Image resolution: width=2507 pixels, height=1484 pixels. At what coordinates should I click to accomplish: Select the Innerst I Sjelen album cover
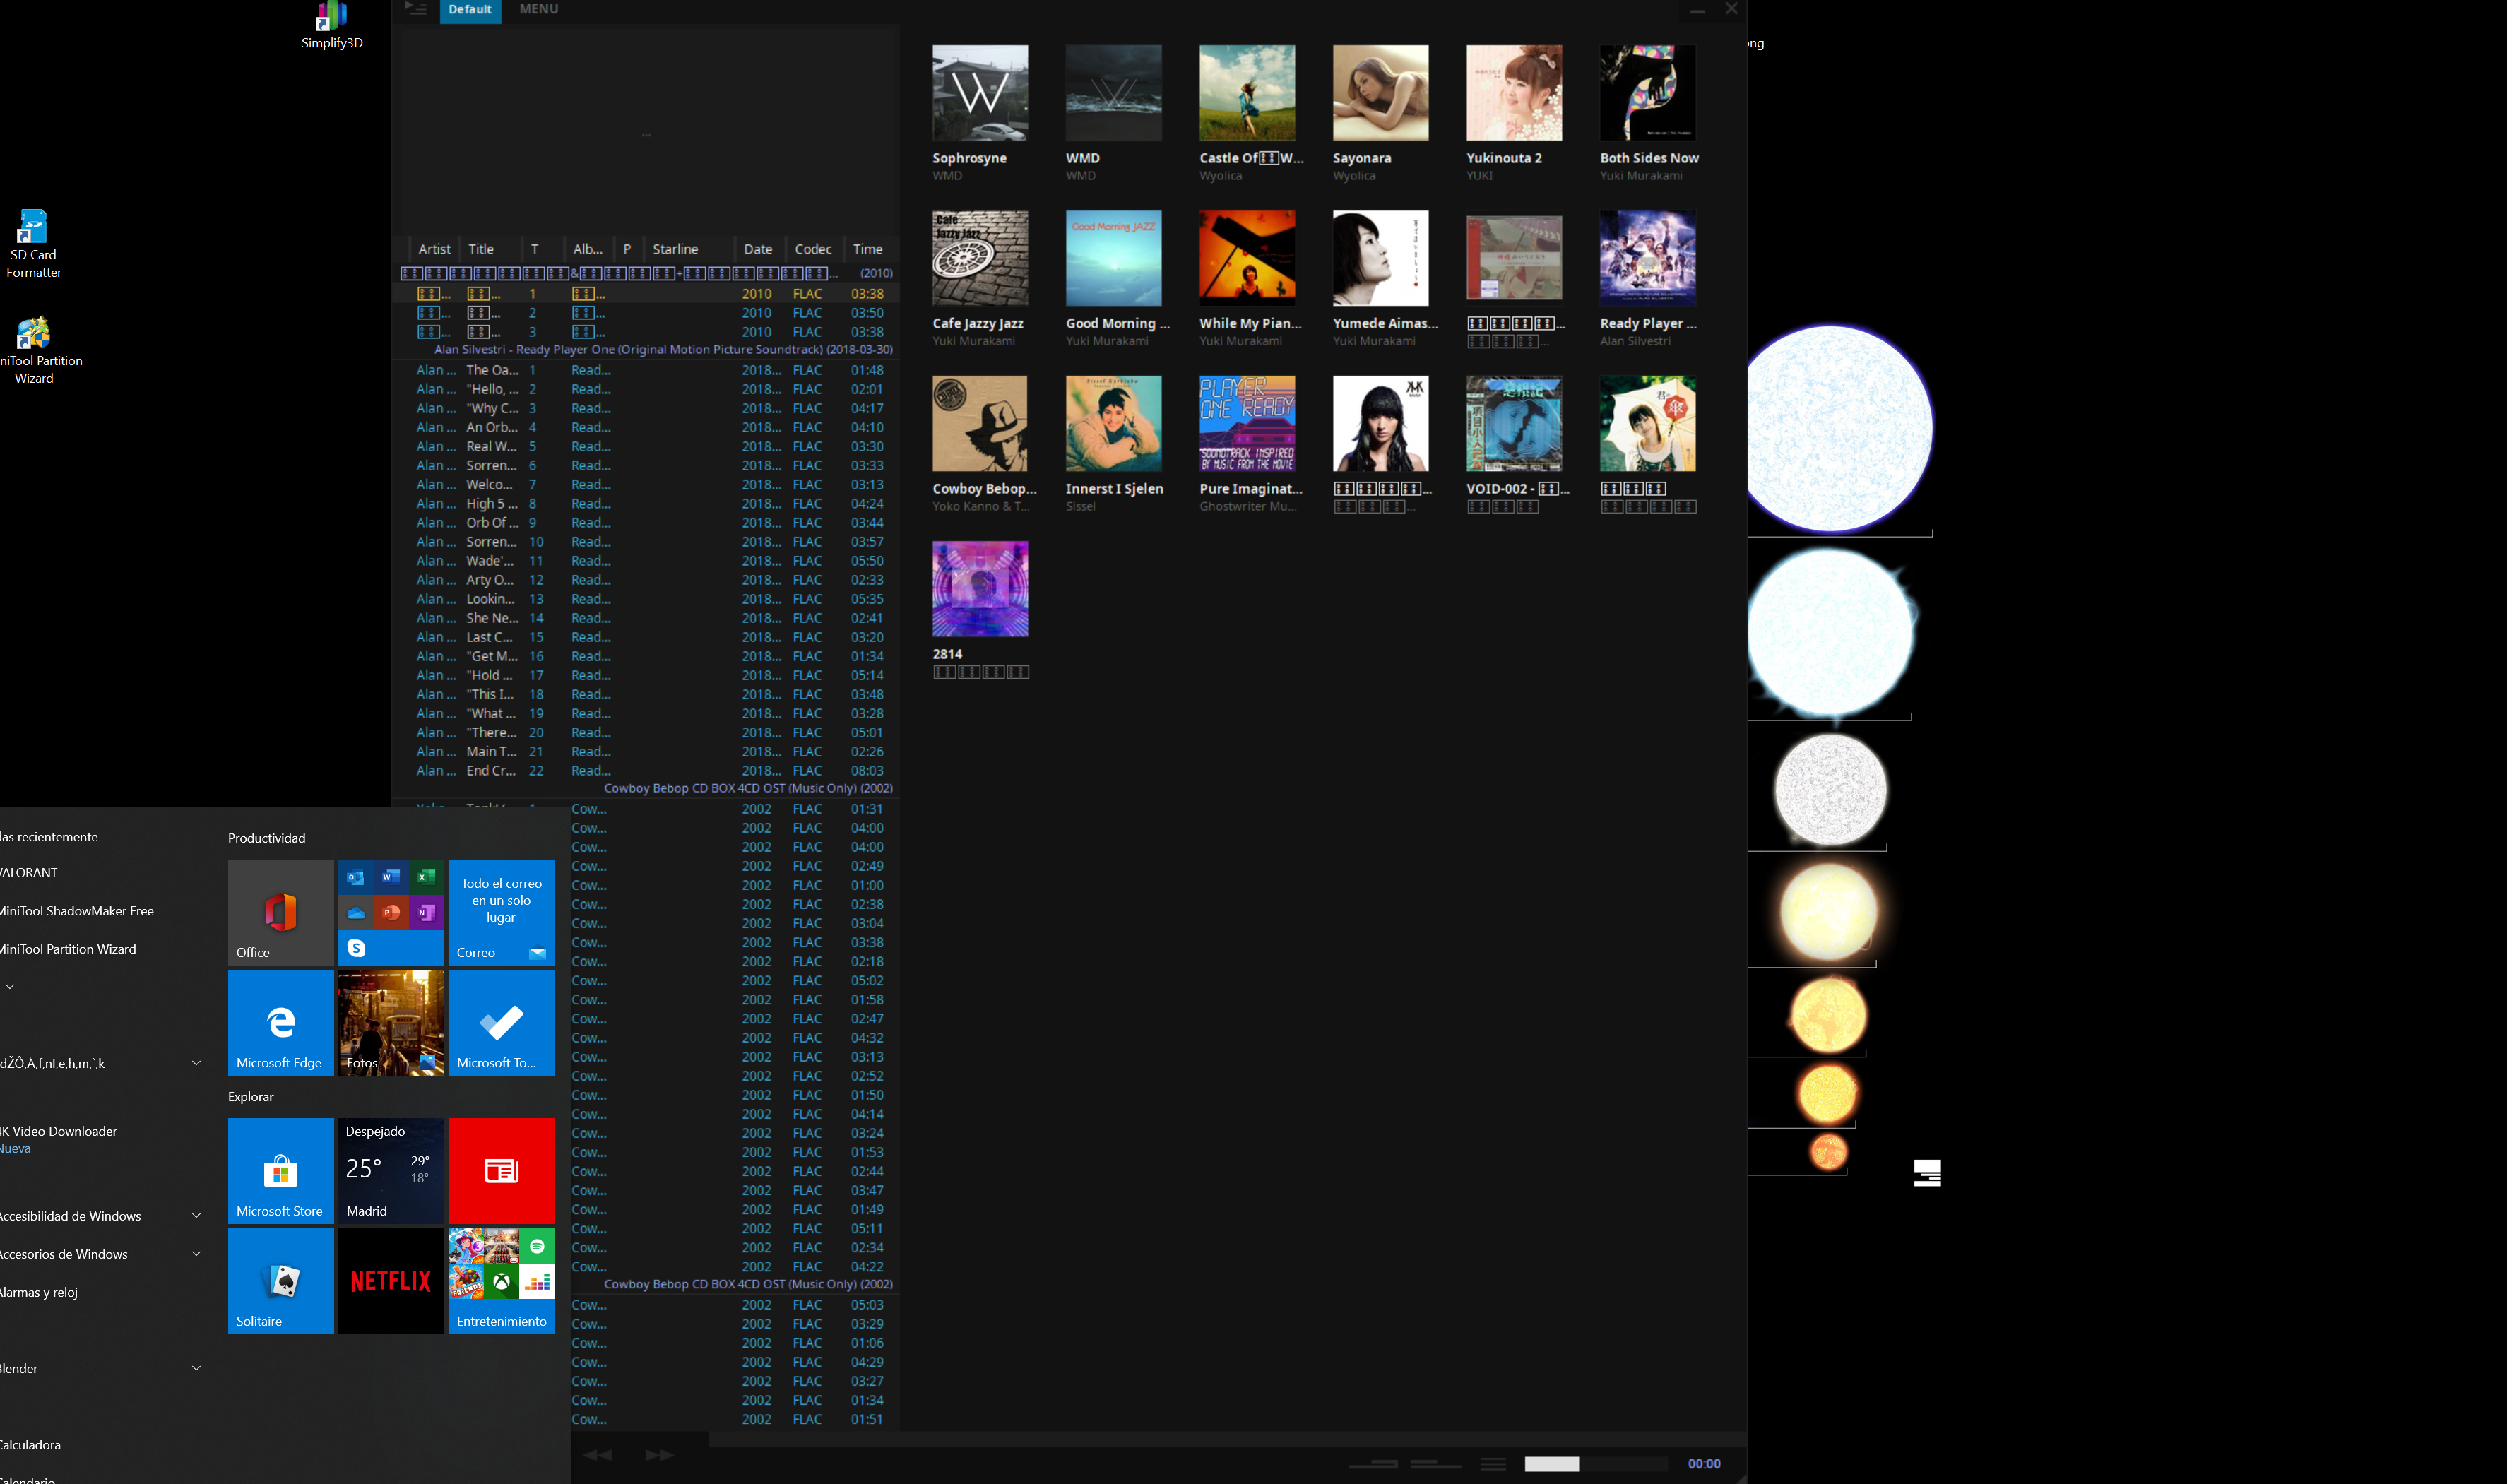(x=1114, y=423)
